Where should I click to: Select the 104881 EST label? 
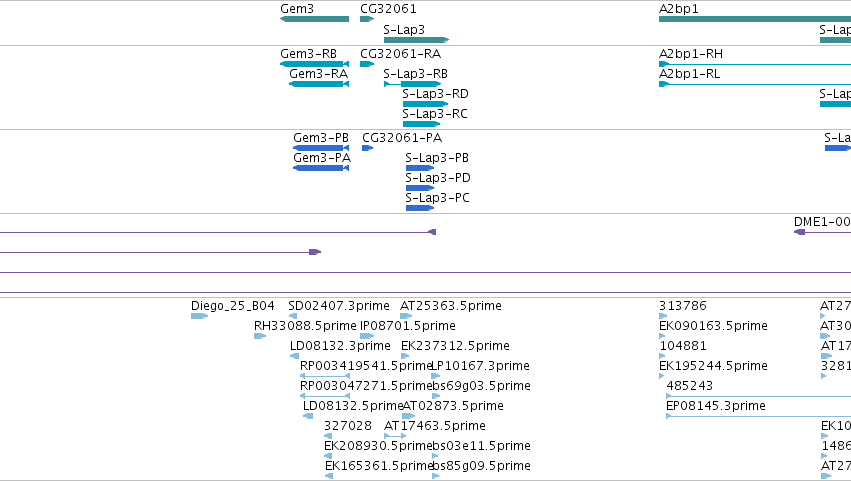[x=683, y=346]
